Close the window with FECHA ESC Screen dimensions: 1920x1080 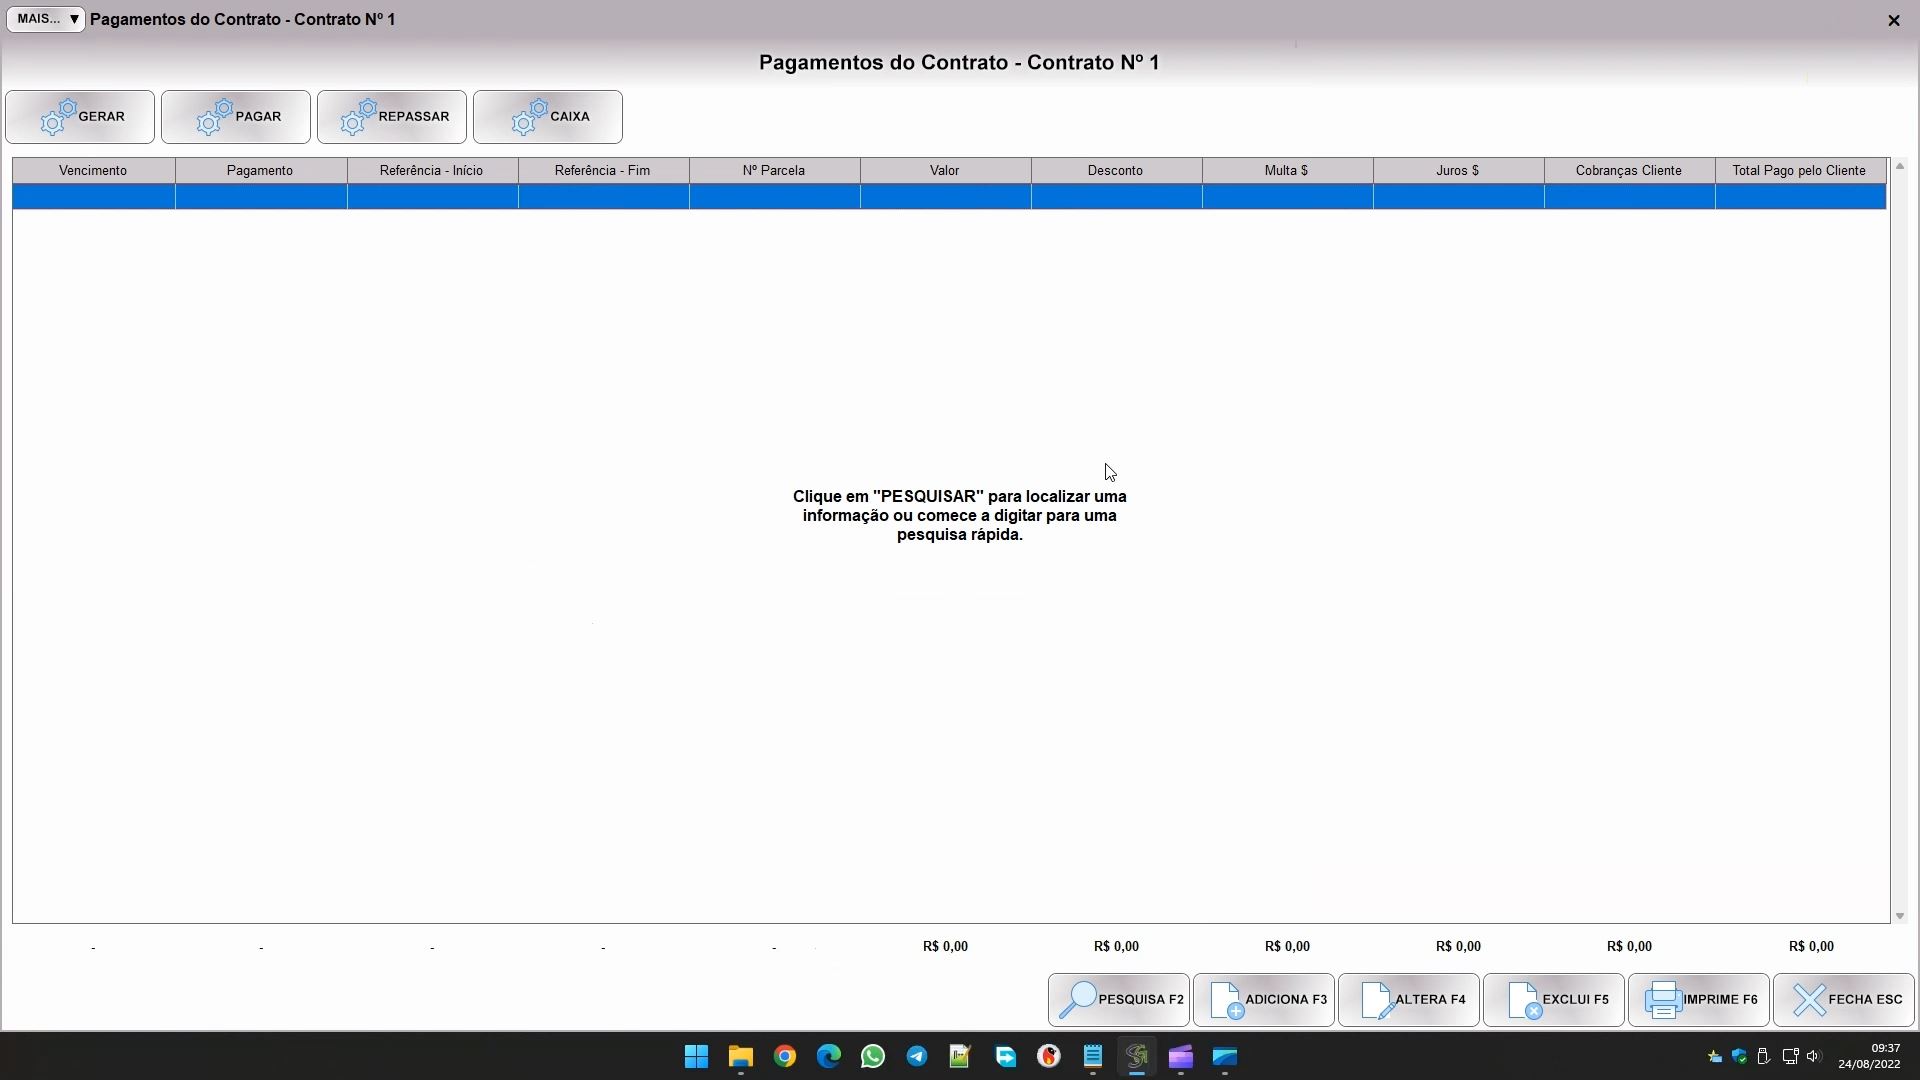(1844, 1000)
